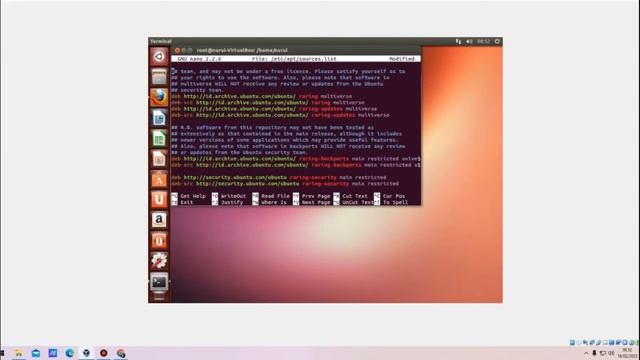Open the session gear menu in Ubuntu panel
Viewport: 640px width, 360px height.
pos(497,41)
